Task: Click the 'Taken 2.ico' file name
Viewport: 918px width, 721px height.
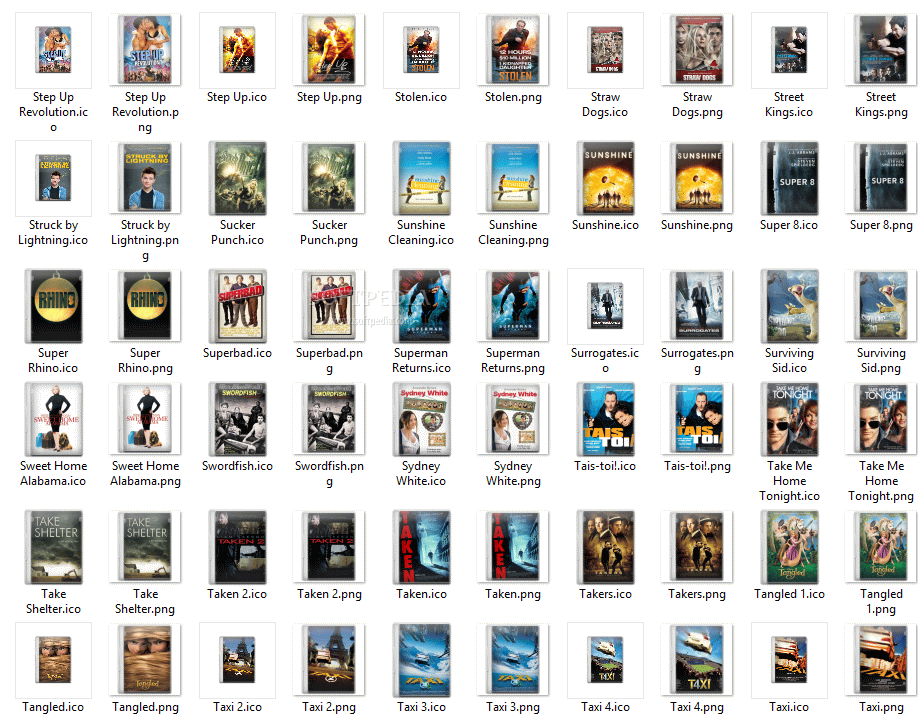Action: coord(237,594)
